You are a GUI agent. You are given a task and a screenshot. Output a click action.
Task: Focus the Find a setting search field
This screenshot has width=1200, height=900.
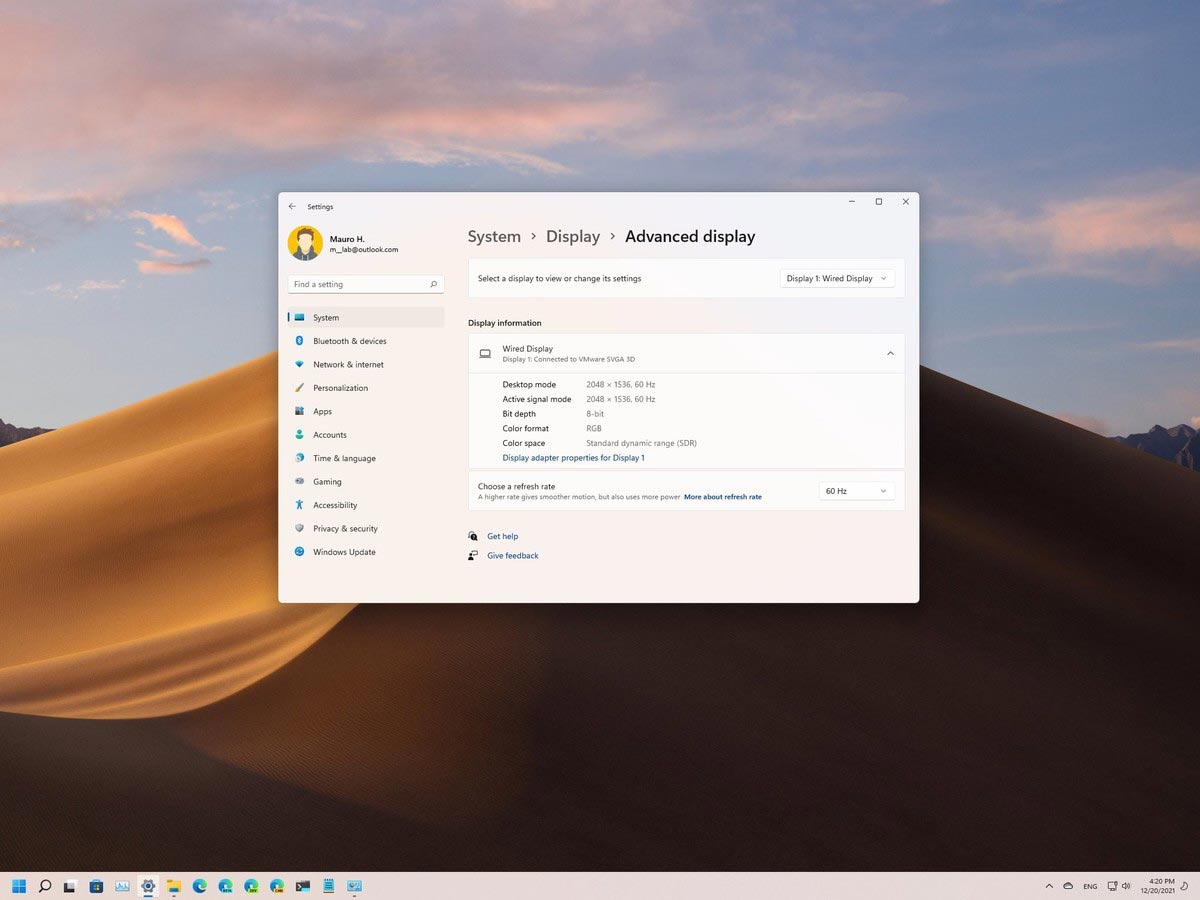tap(366, 285)
